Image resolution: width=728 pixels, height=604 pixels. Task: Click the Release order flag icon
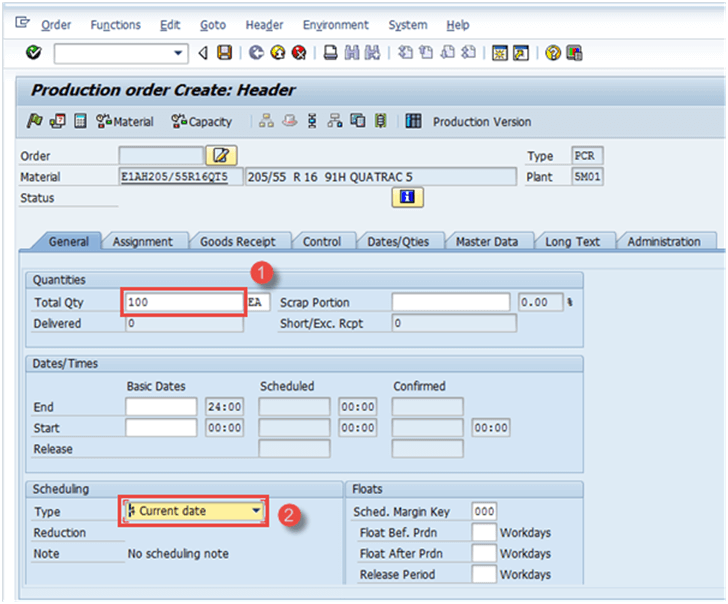35,121
